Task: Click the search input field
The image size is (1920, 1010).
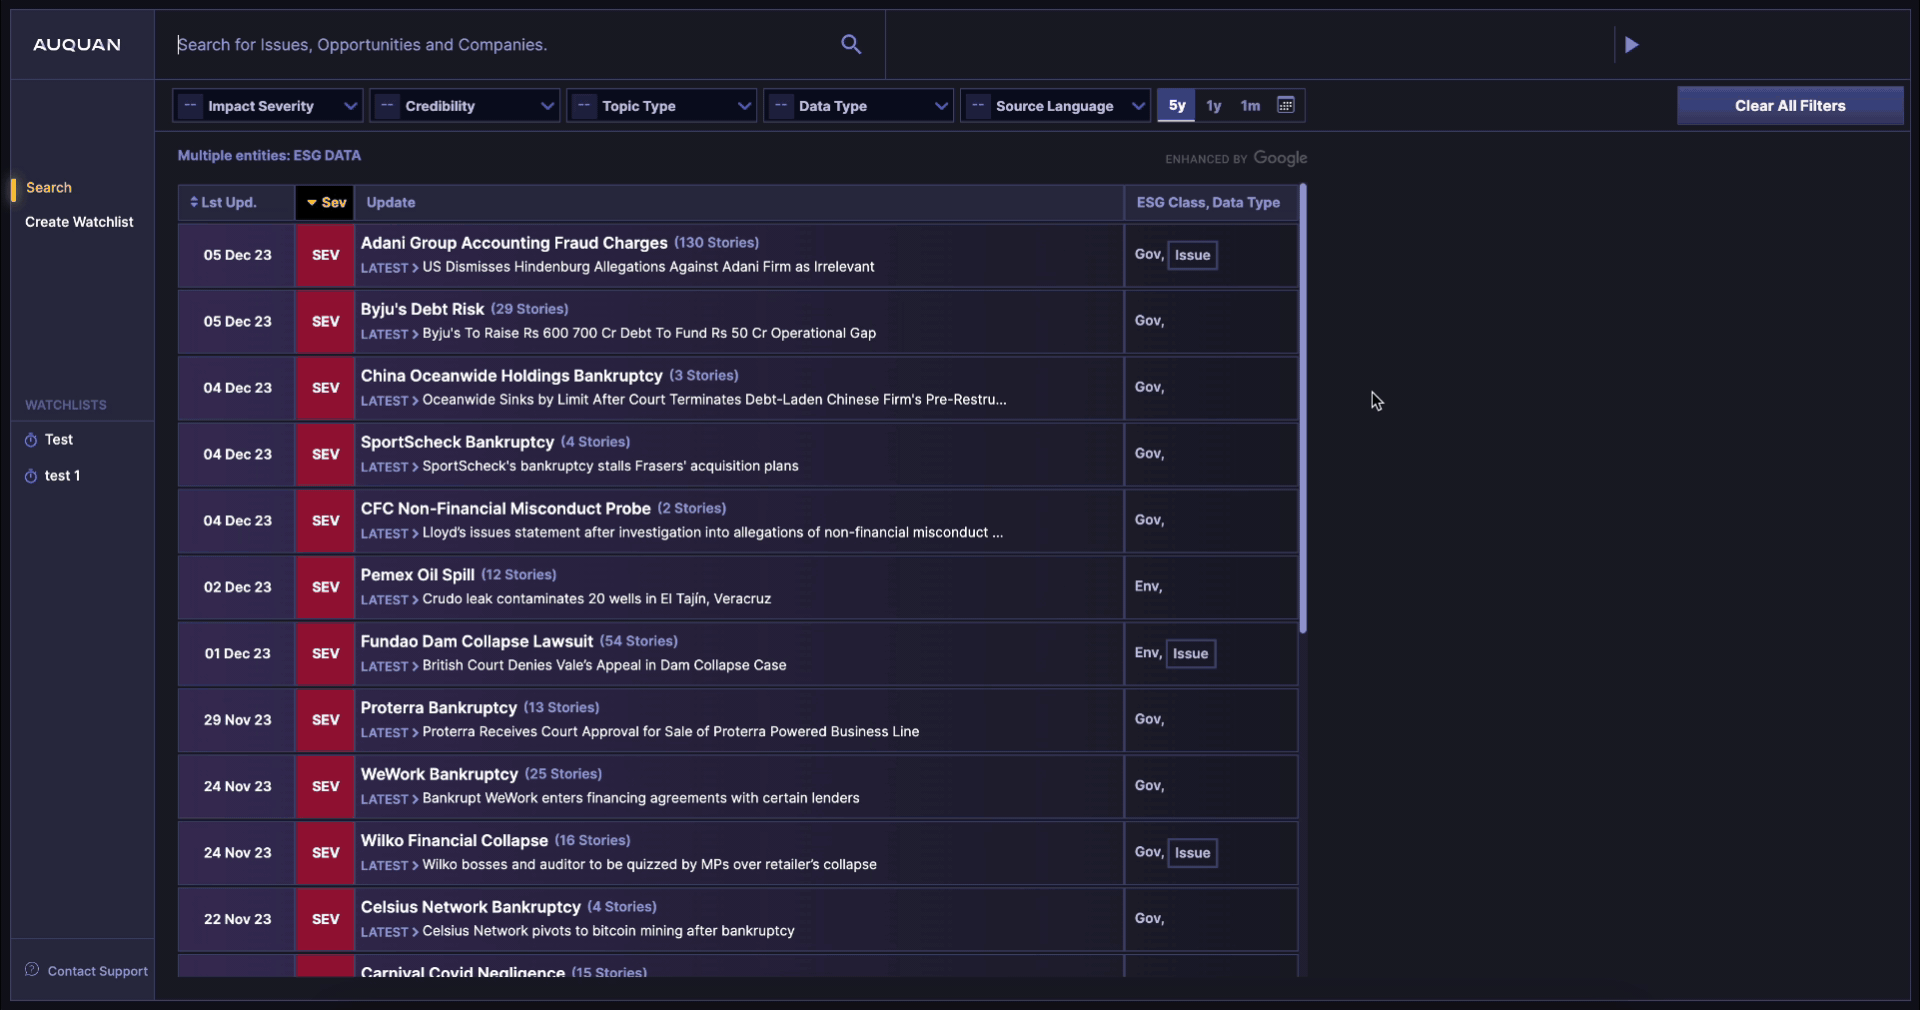Action: 505,45
